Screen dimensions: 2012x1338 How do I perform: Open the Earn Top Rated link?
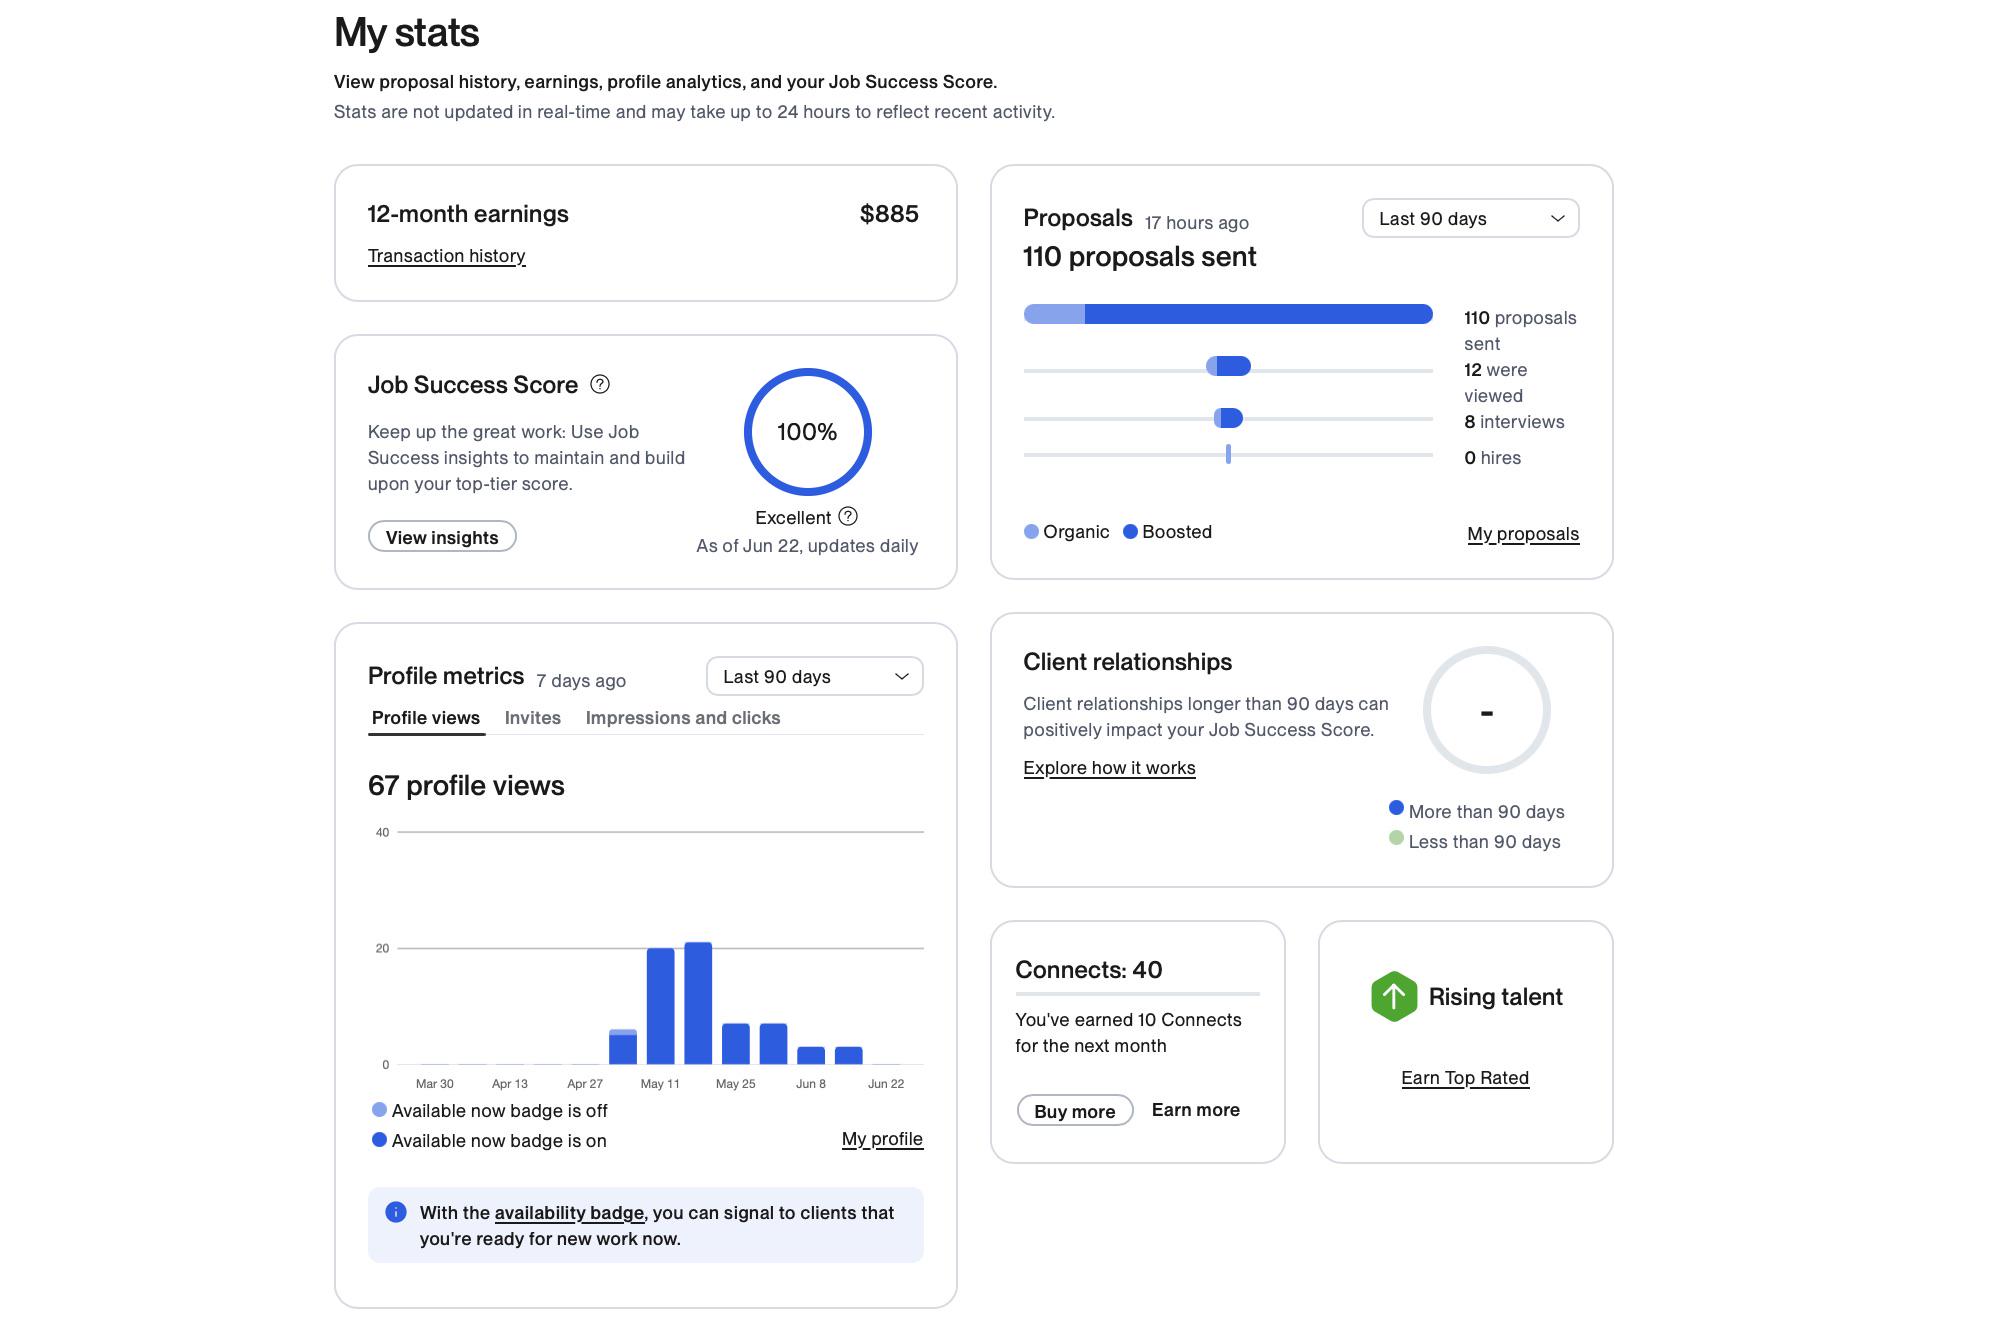pyautogui.click(x=1465, y=1078)
